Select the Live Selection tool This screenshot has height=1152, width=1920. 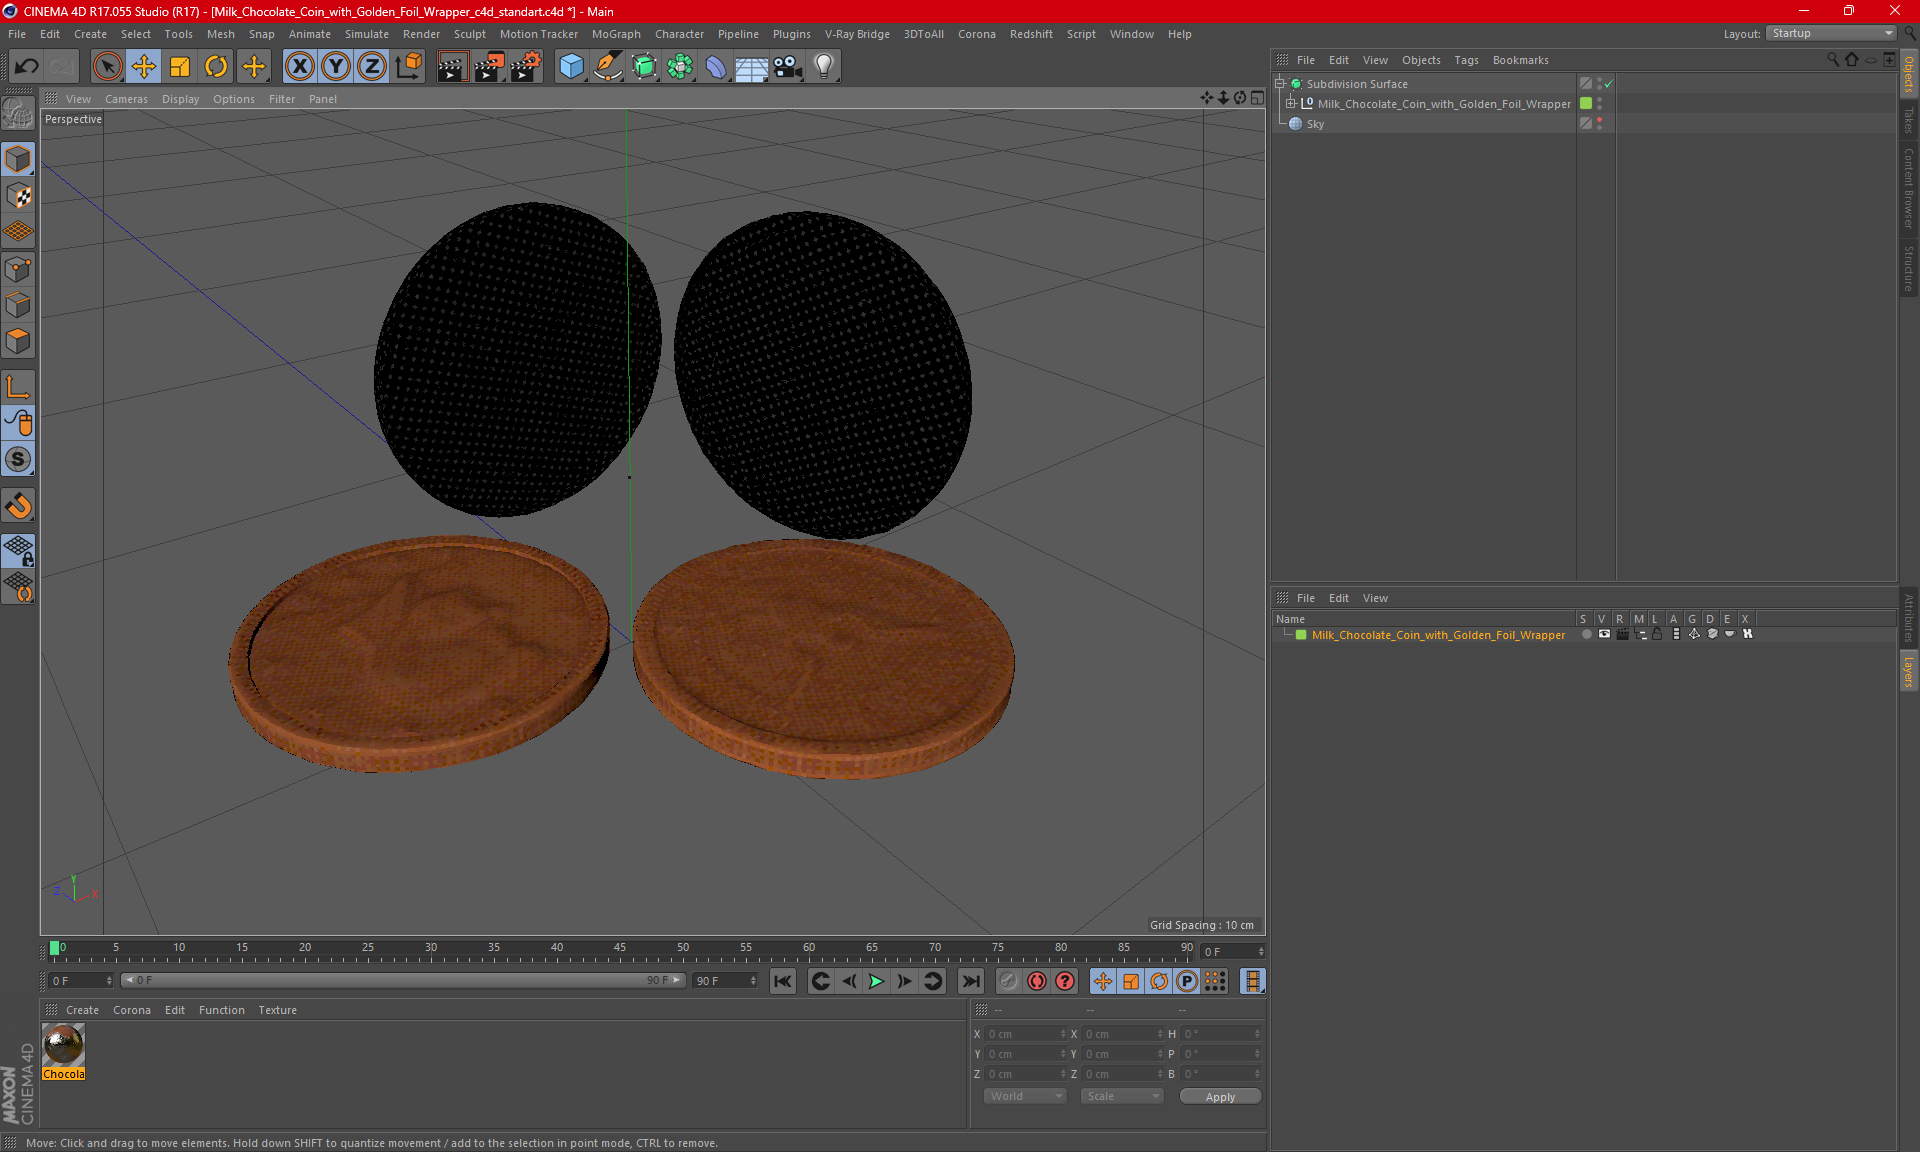[x=107, y=67]
